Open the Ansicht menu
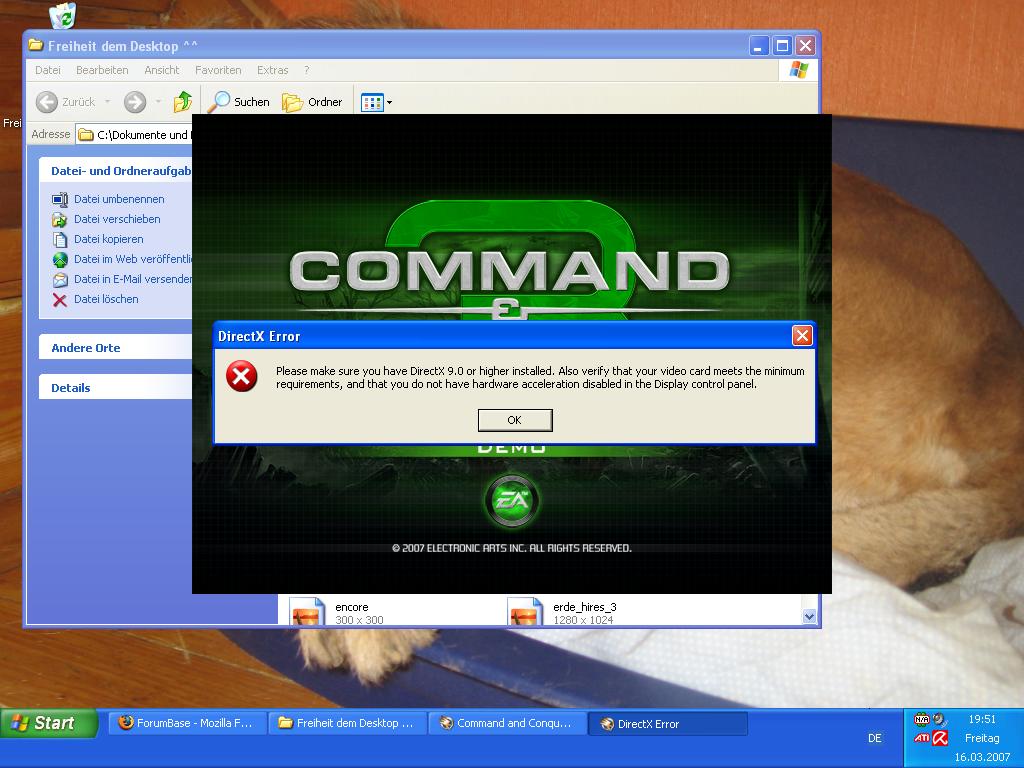Image resolution: width=1024 pixels, height=768 pixels. 161,70
